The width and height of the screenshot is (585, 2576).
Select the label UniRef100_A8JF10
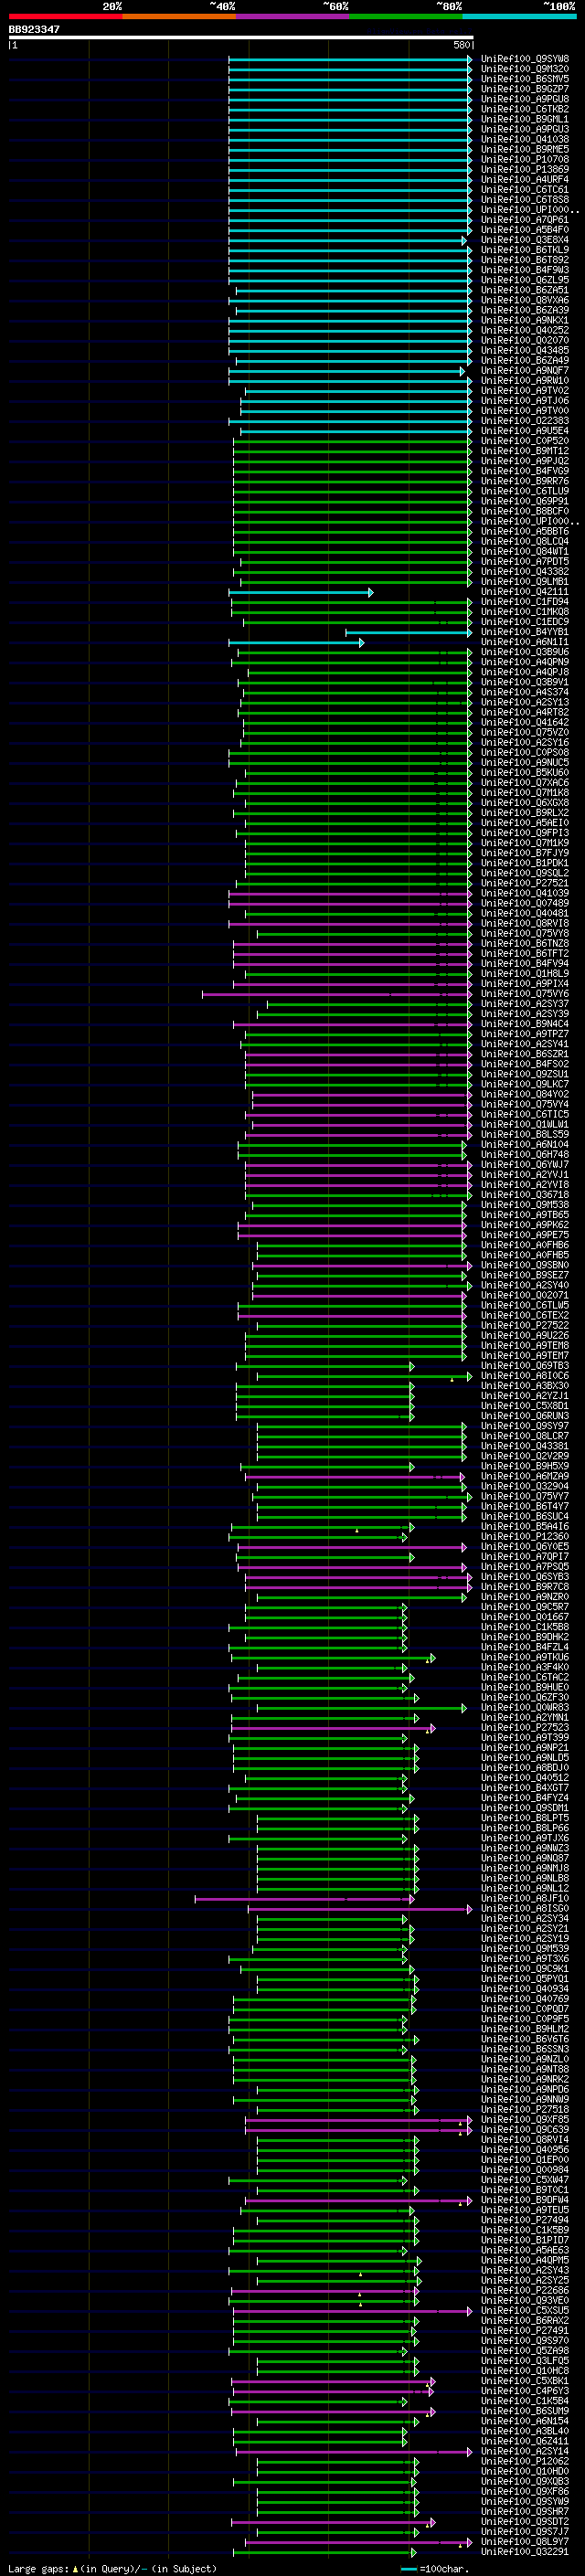click(x=525, y=1899)
